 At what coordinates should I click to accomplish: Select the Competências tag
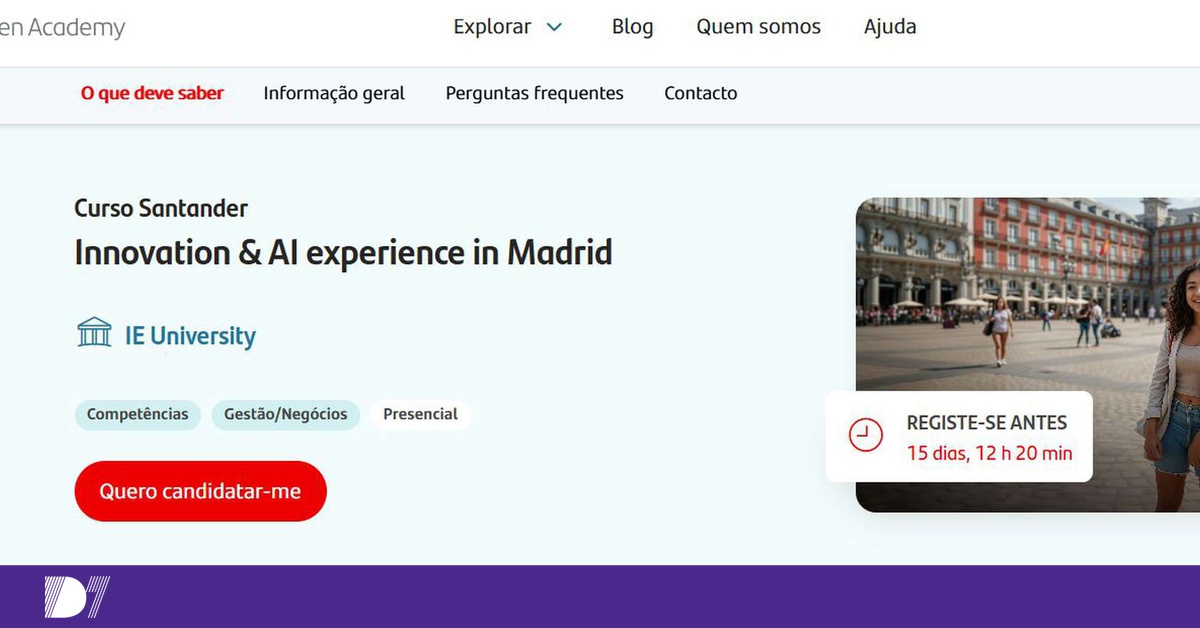[x=137, y=414]
